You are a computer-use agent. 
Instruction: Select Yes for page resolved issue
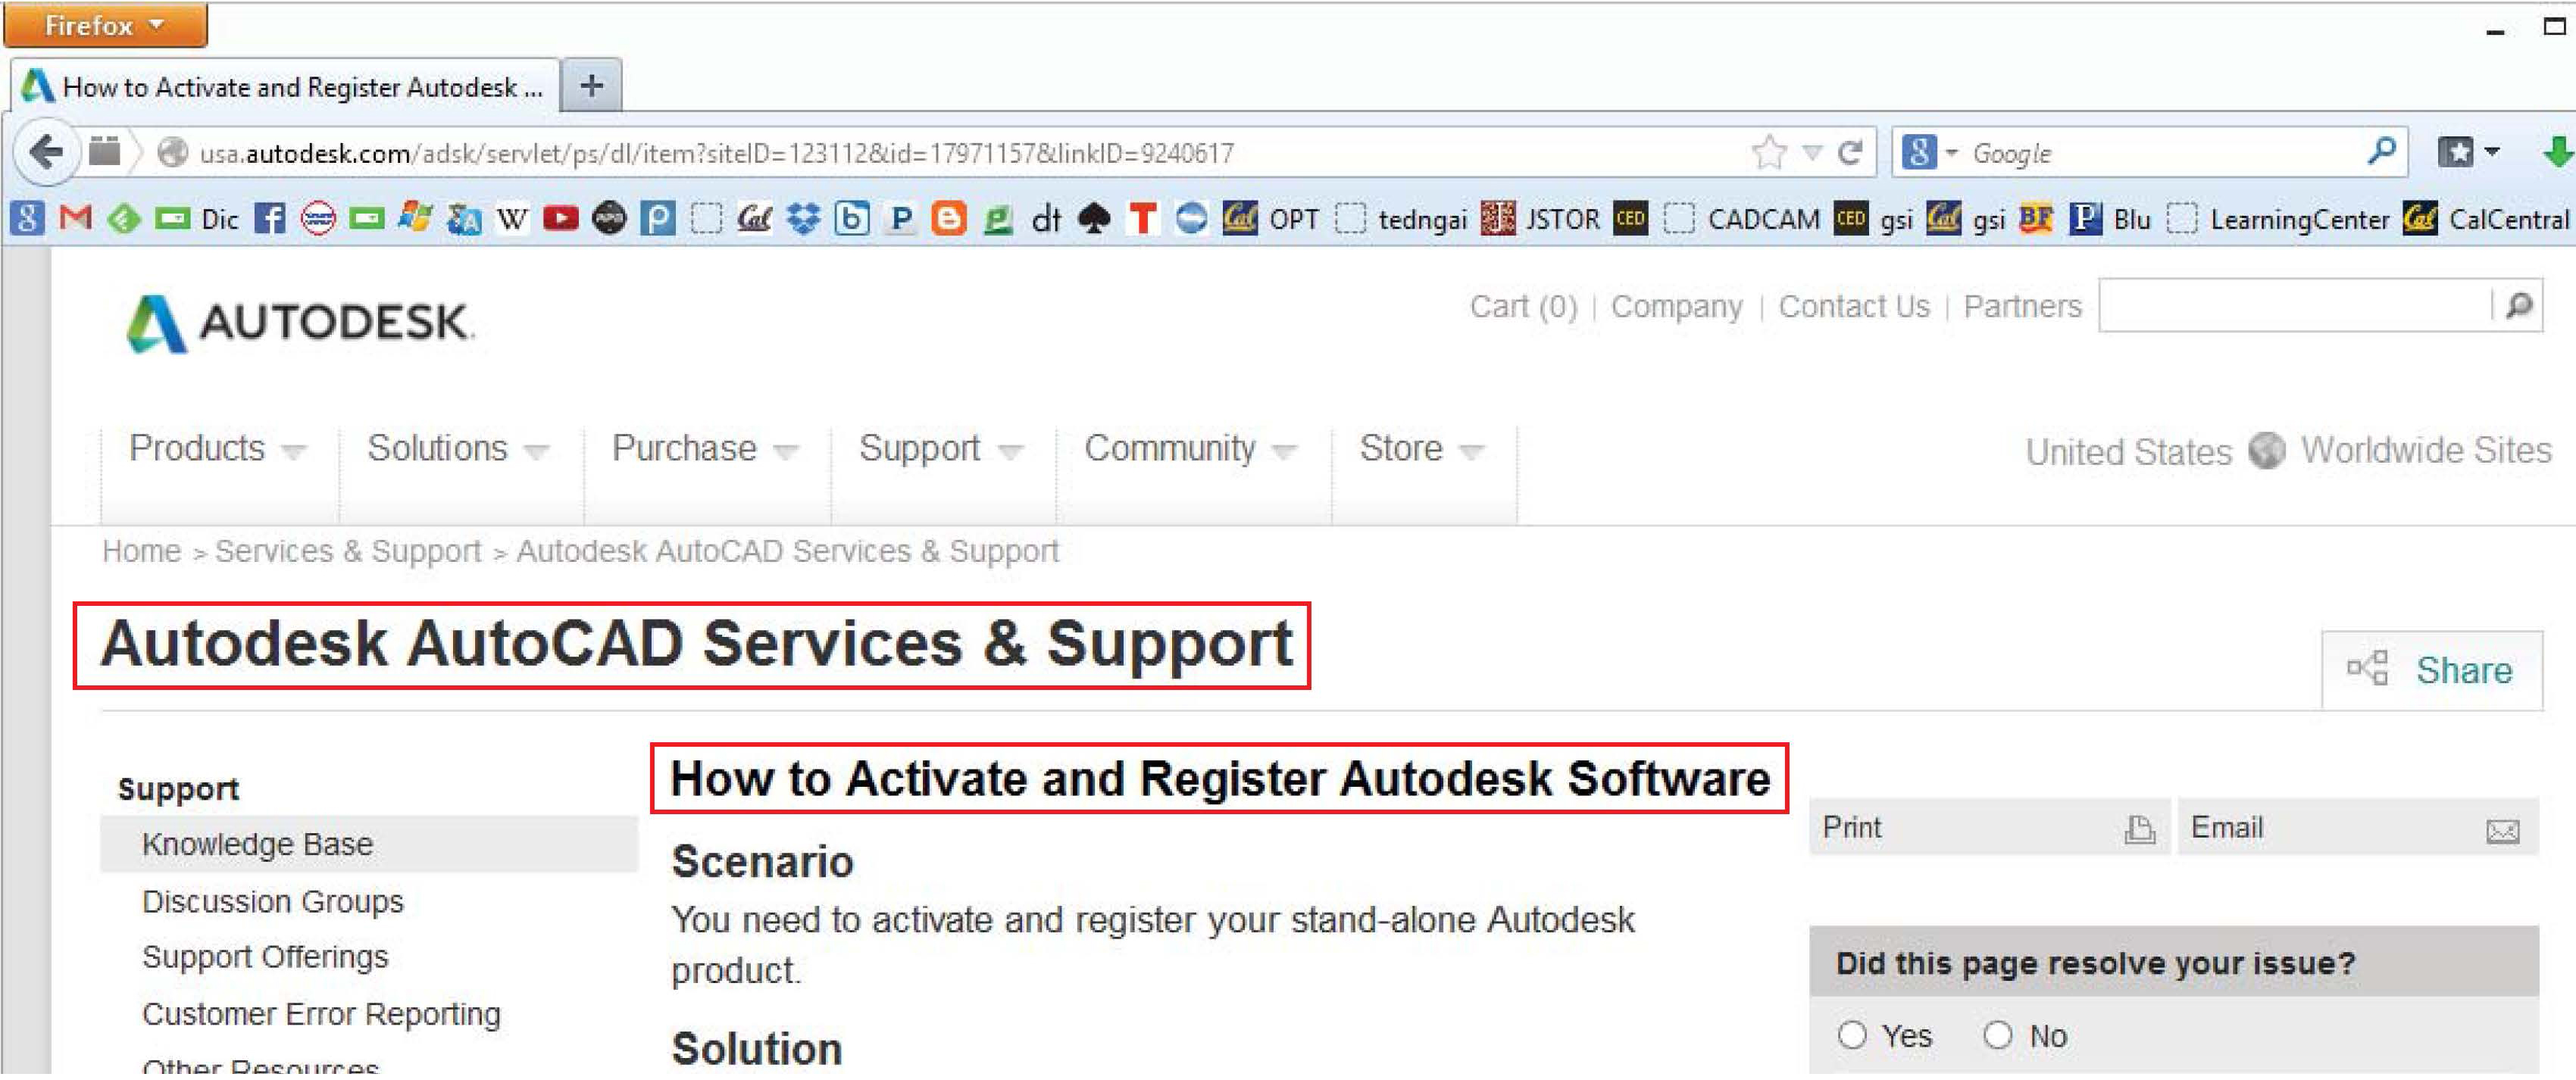pyautogui.click(x=1852, y=1035)
